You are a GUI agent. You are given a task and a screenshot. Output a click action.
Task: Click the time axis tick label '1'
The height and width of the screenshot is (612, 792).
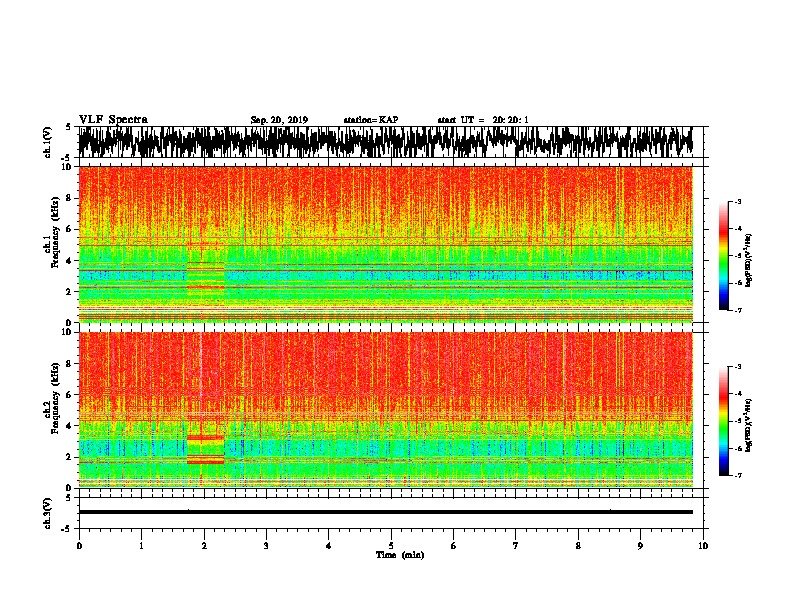pos(141,546)
